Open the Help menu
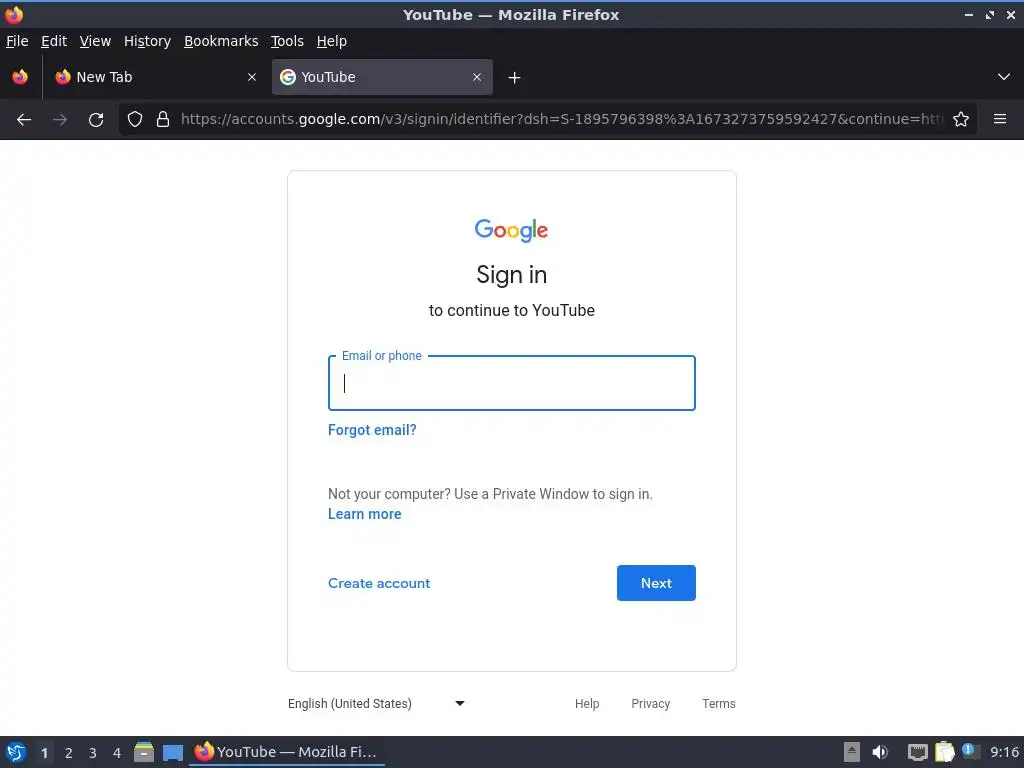1024x768 pixels. pyautogui.click(x=332, y=41)
